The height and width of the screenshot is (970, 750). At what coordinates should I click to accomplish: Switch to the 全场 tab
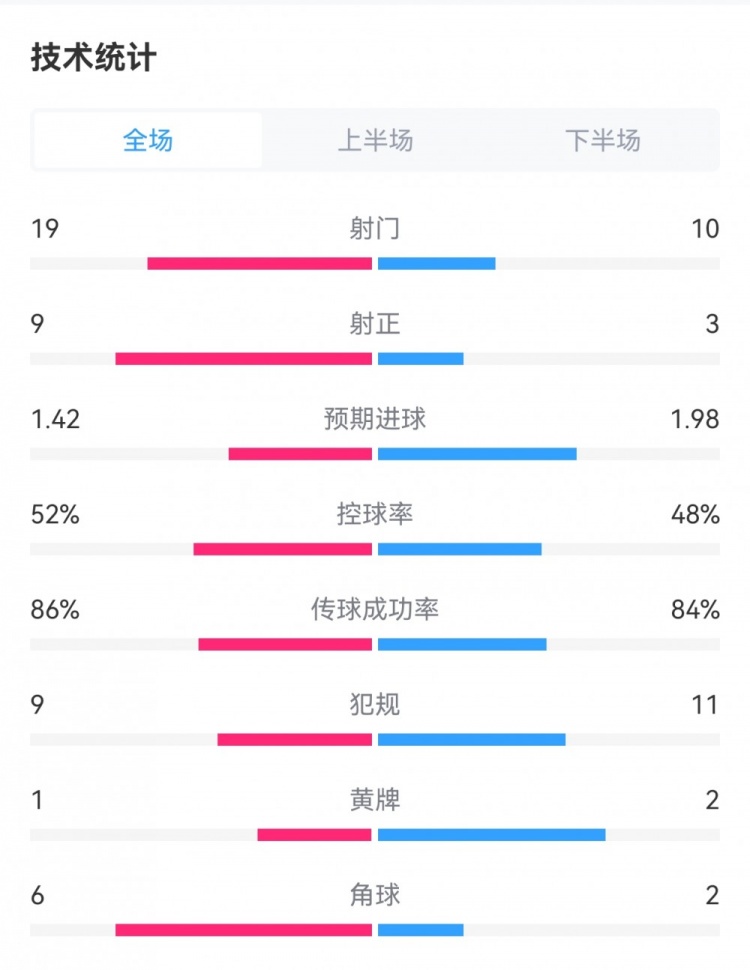(148, 140)
